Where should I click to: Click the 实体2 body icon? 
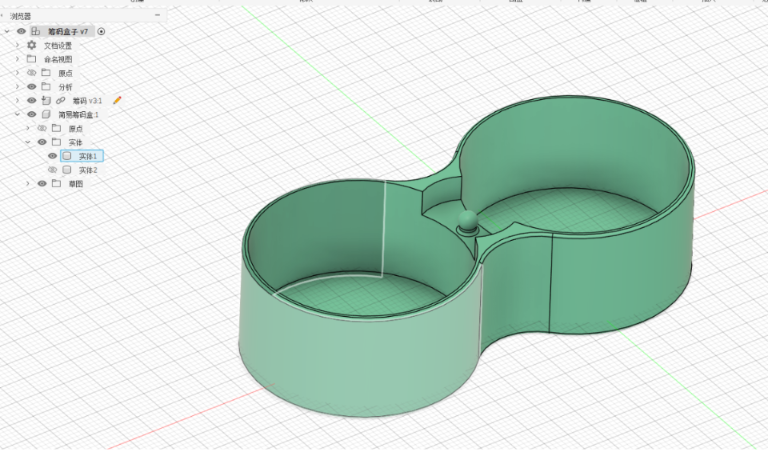tap(67, 169)
